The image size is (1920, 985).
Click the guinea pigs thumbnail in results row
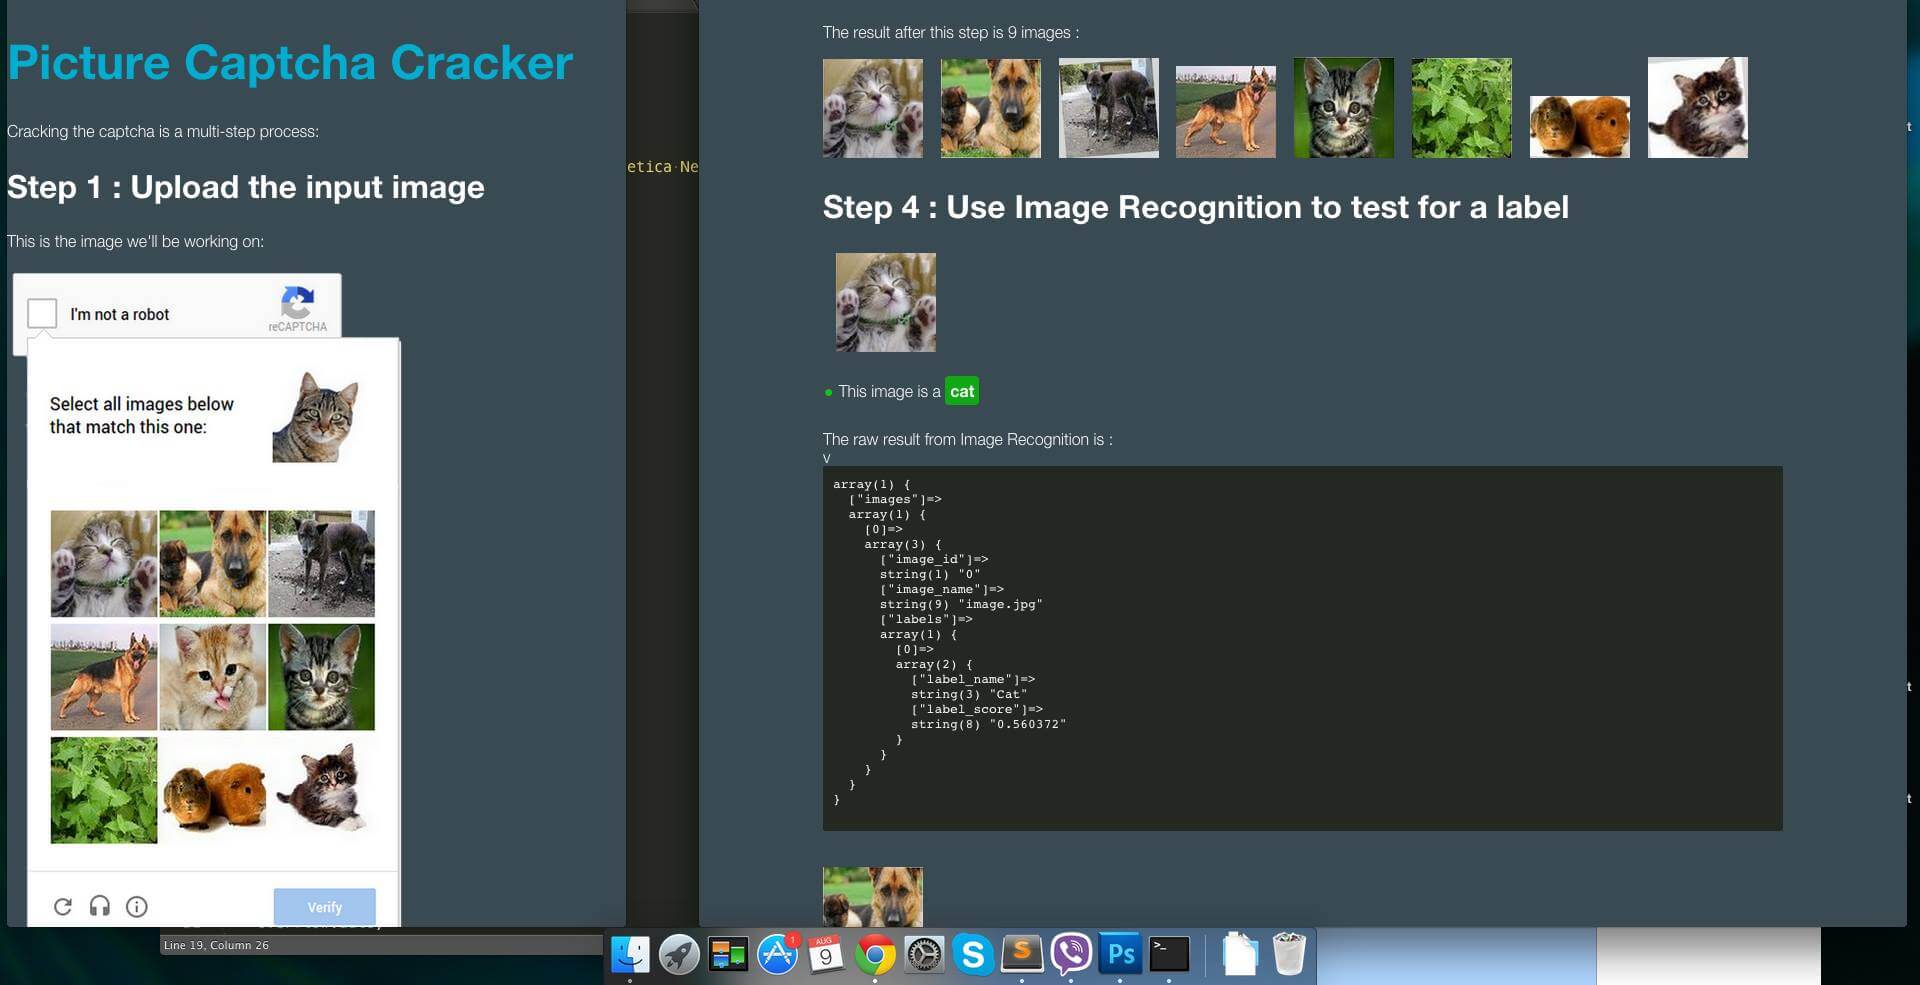click(x=1579, y=126)
